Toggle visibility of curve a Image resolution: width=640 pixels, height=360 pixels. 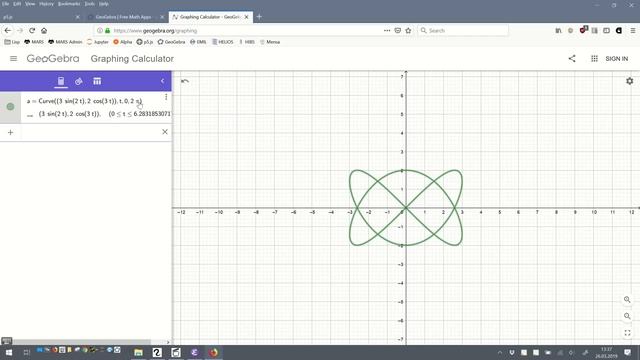[11, 107]
